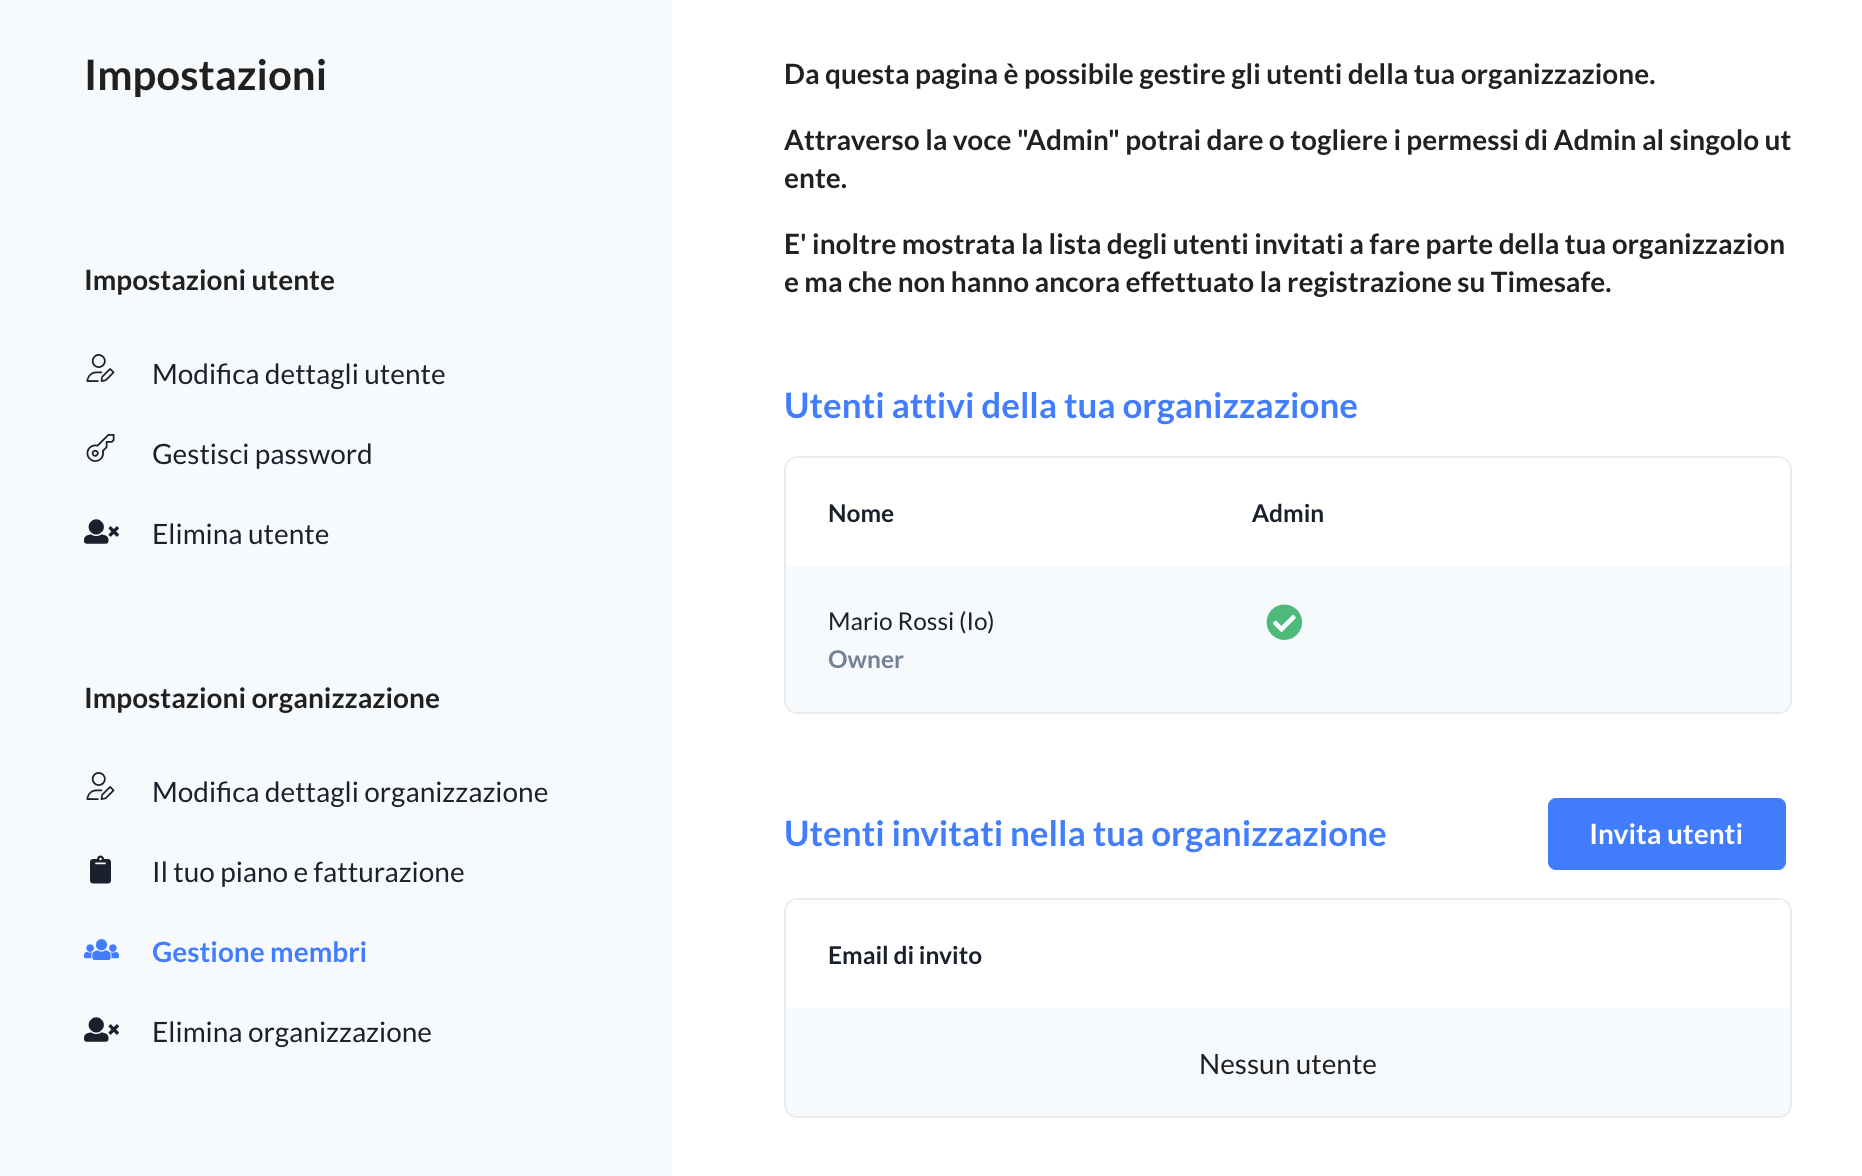Click the group icon beside Gestione membri
This screenshot has width=1862, height=1176.
coord(101,951)
